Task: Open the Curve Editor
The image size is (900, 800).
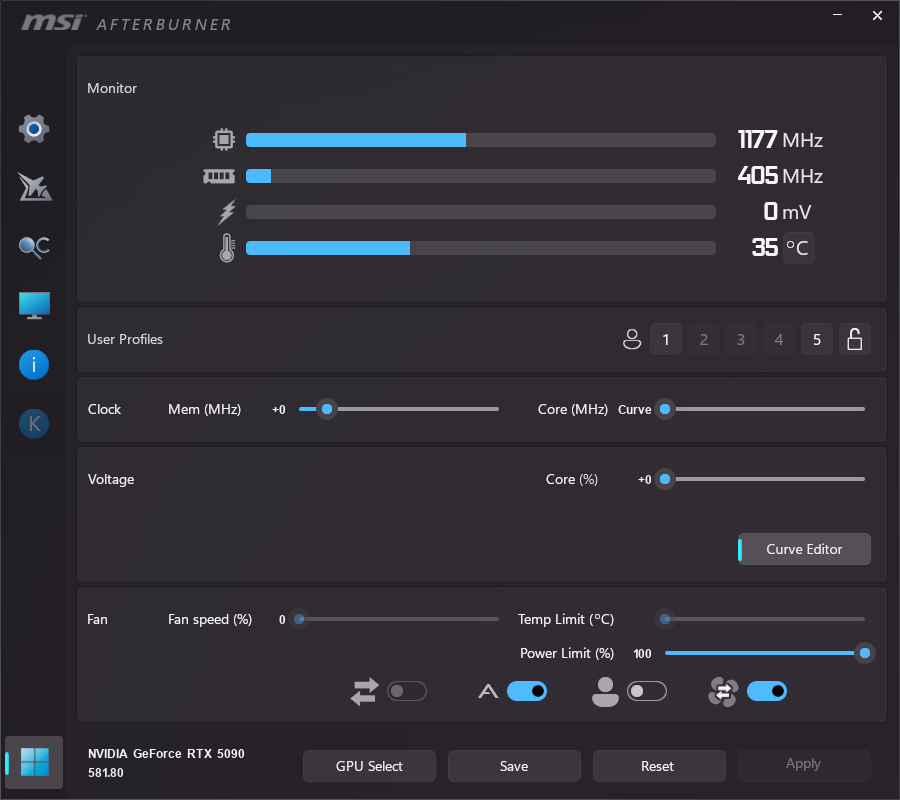Action: (x=804, y=549)
